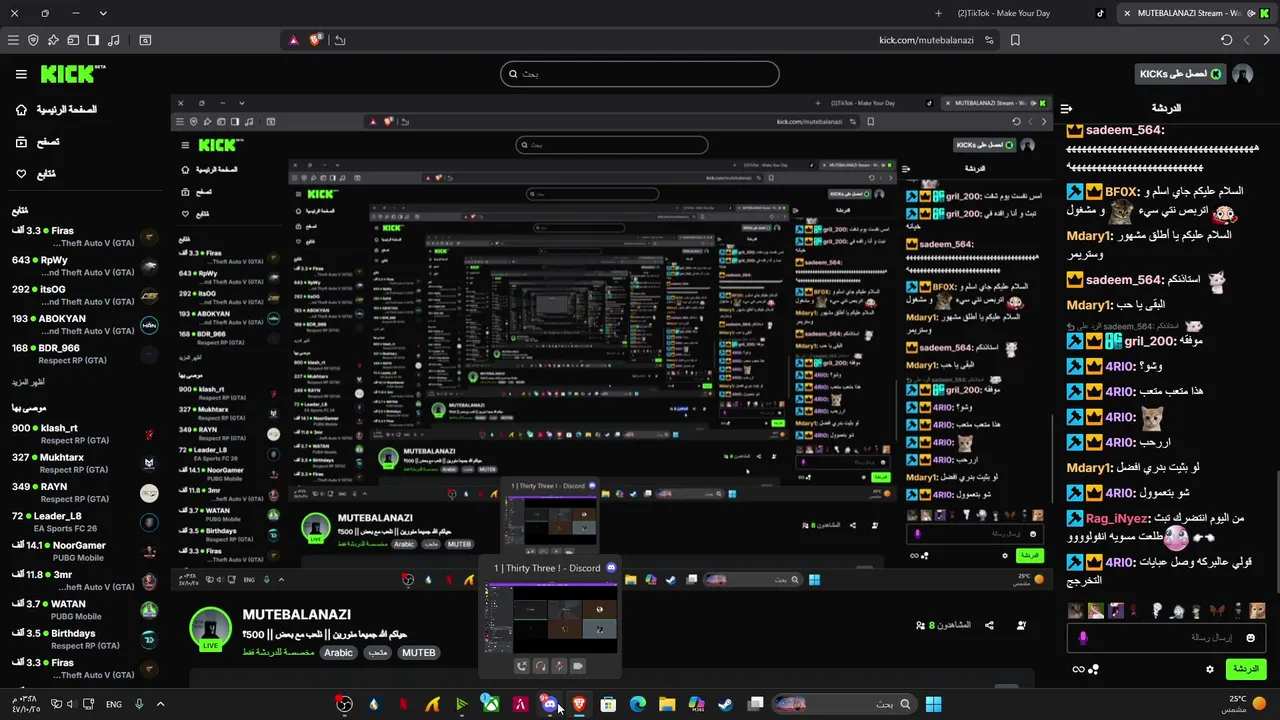The image size is (1280, 720).
Task: Open tab search dropdown chevron
Action: tap(103, 13)
